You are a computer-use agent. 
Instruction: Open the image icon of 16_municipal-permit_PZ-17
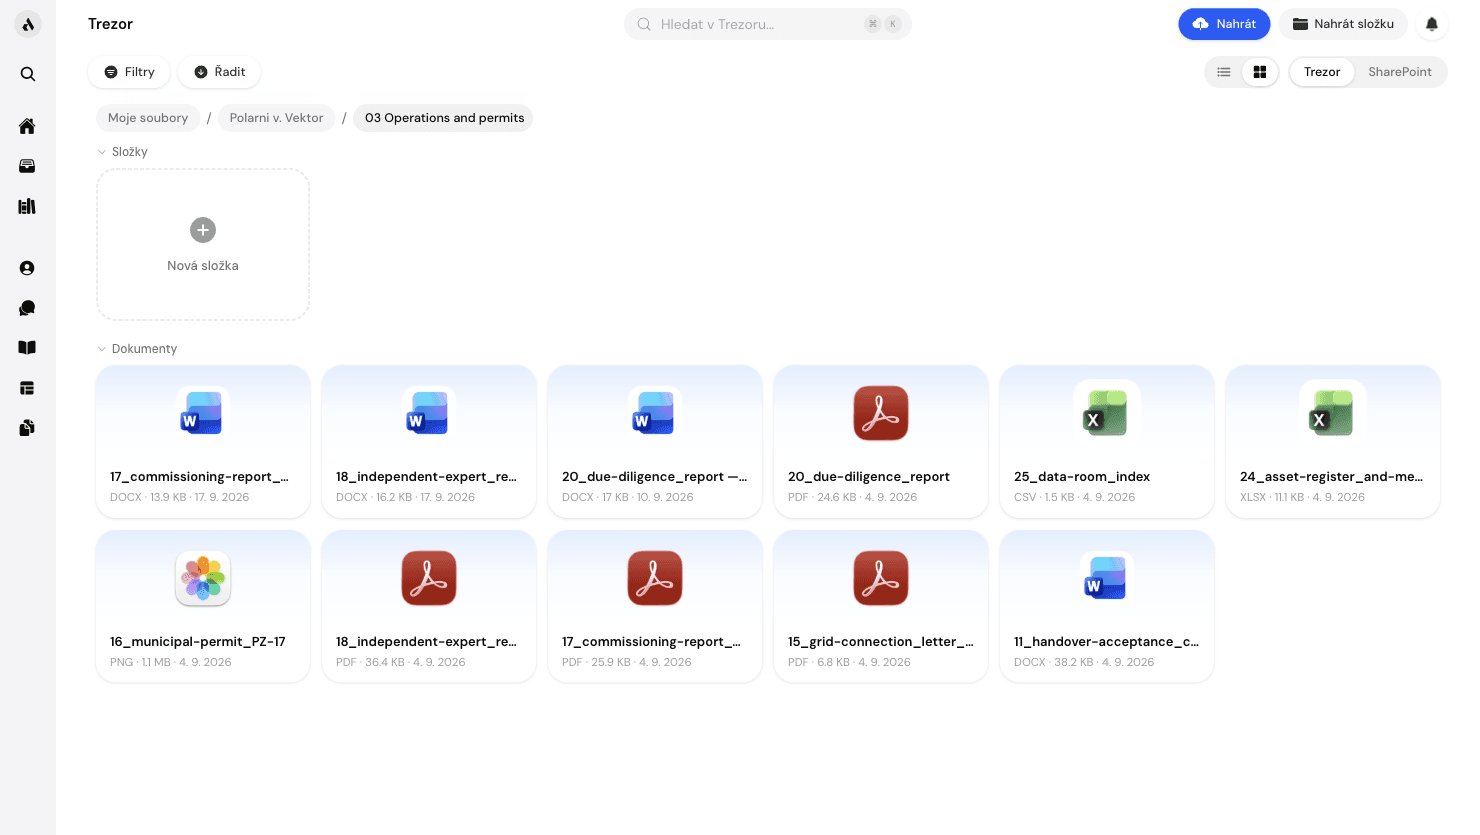click(203, 578)
